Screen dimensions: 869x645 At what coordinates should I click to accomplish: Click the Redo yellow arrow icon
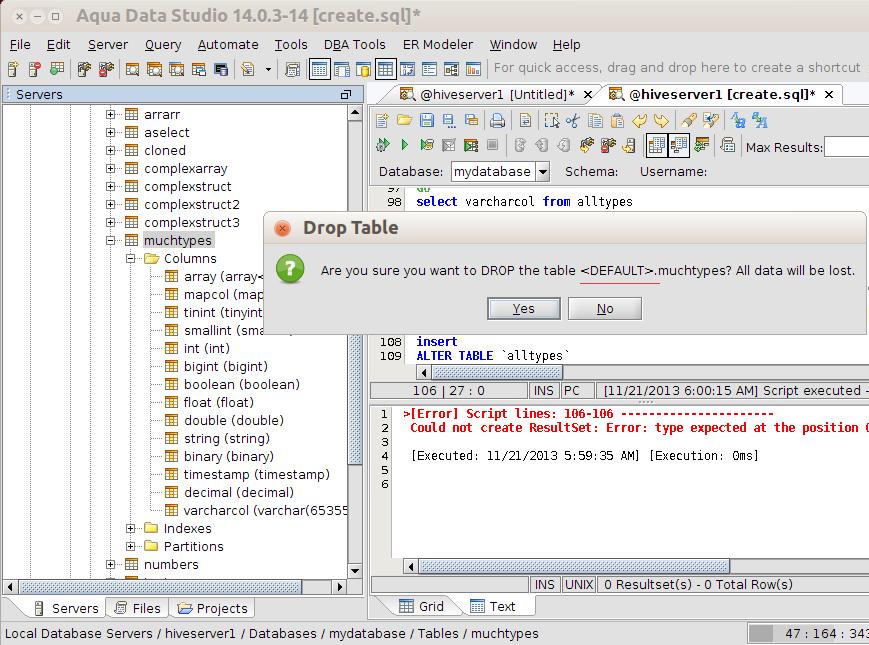click(661, 120)
